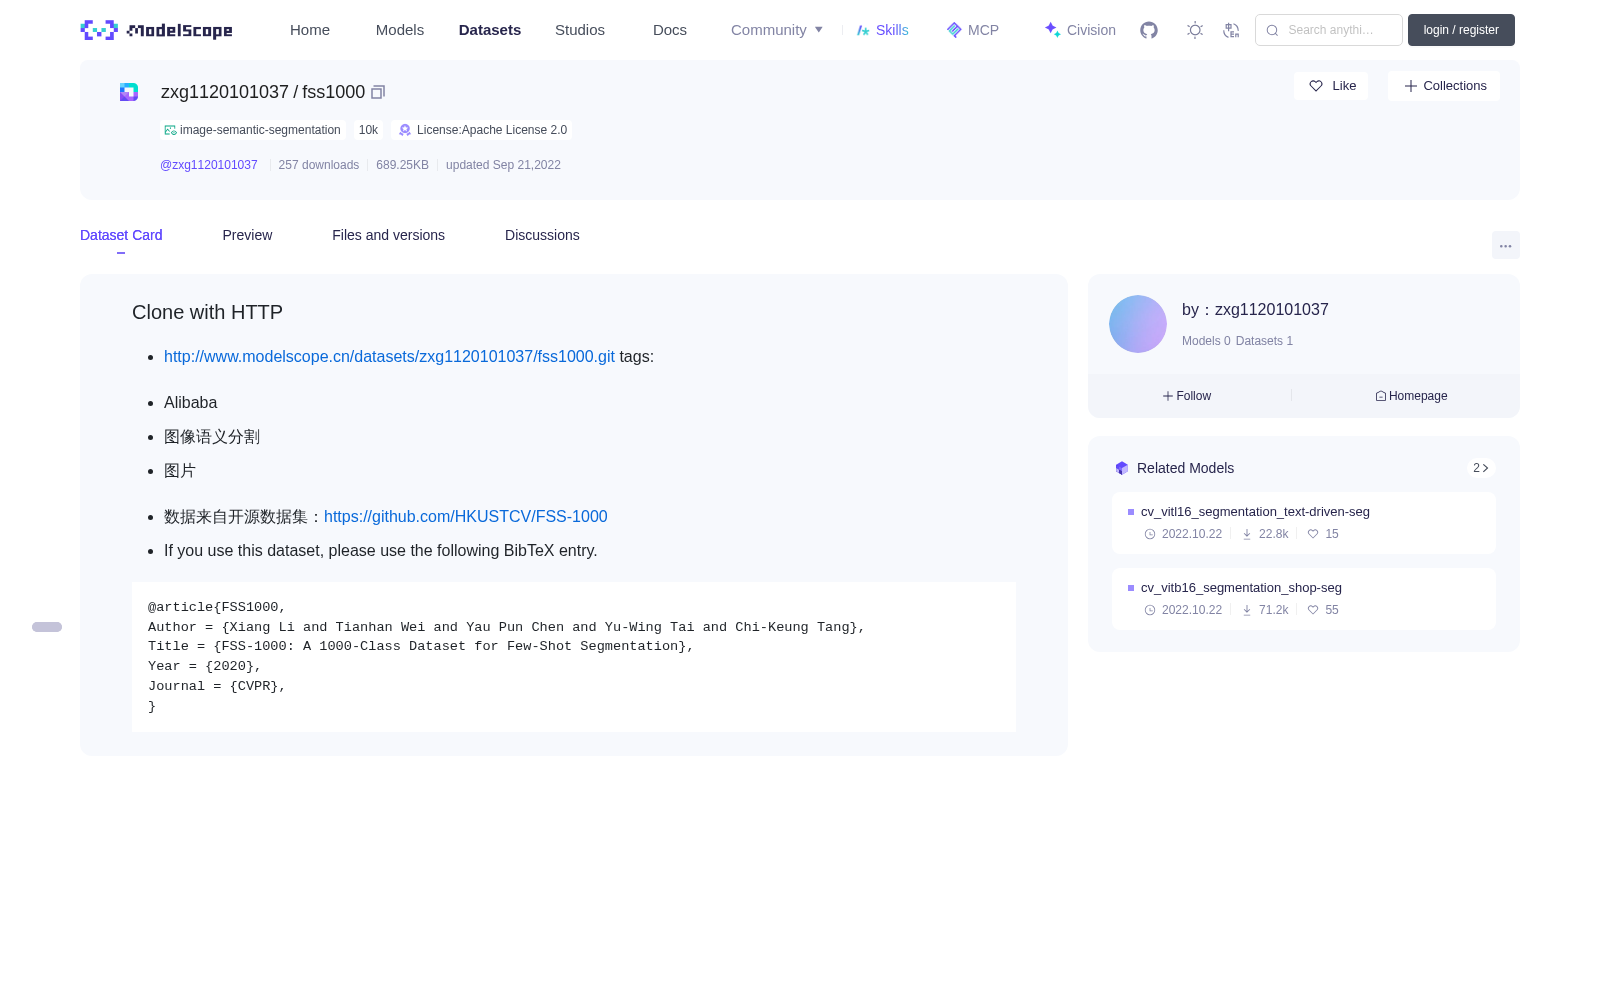This screenshot has width=1600, height=1000.
Task: Click the 'Alibaba' tag text
Action: (x=191, y=403)
